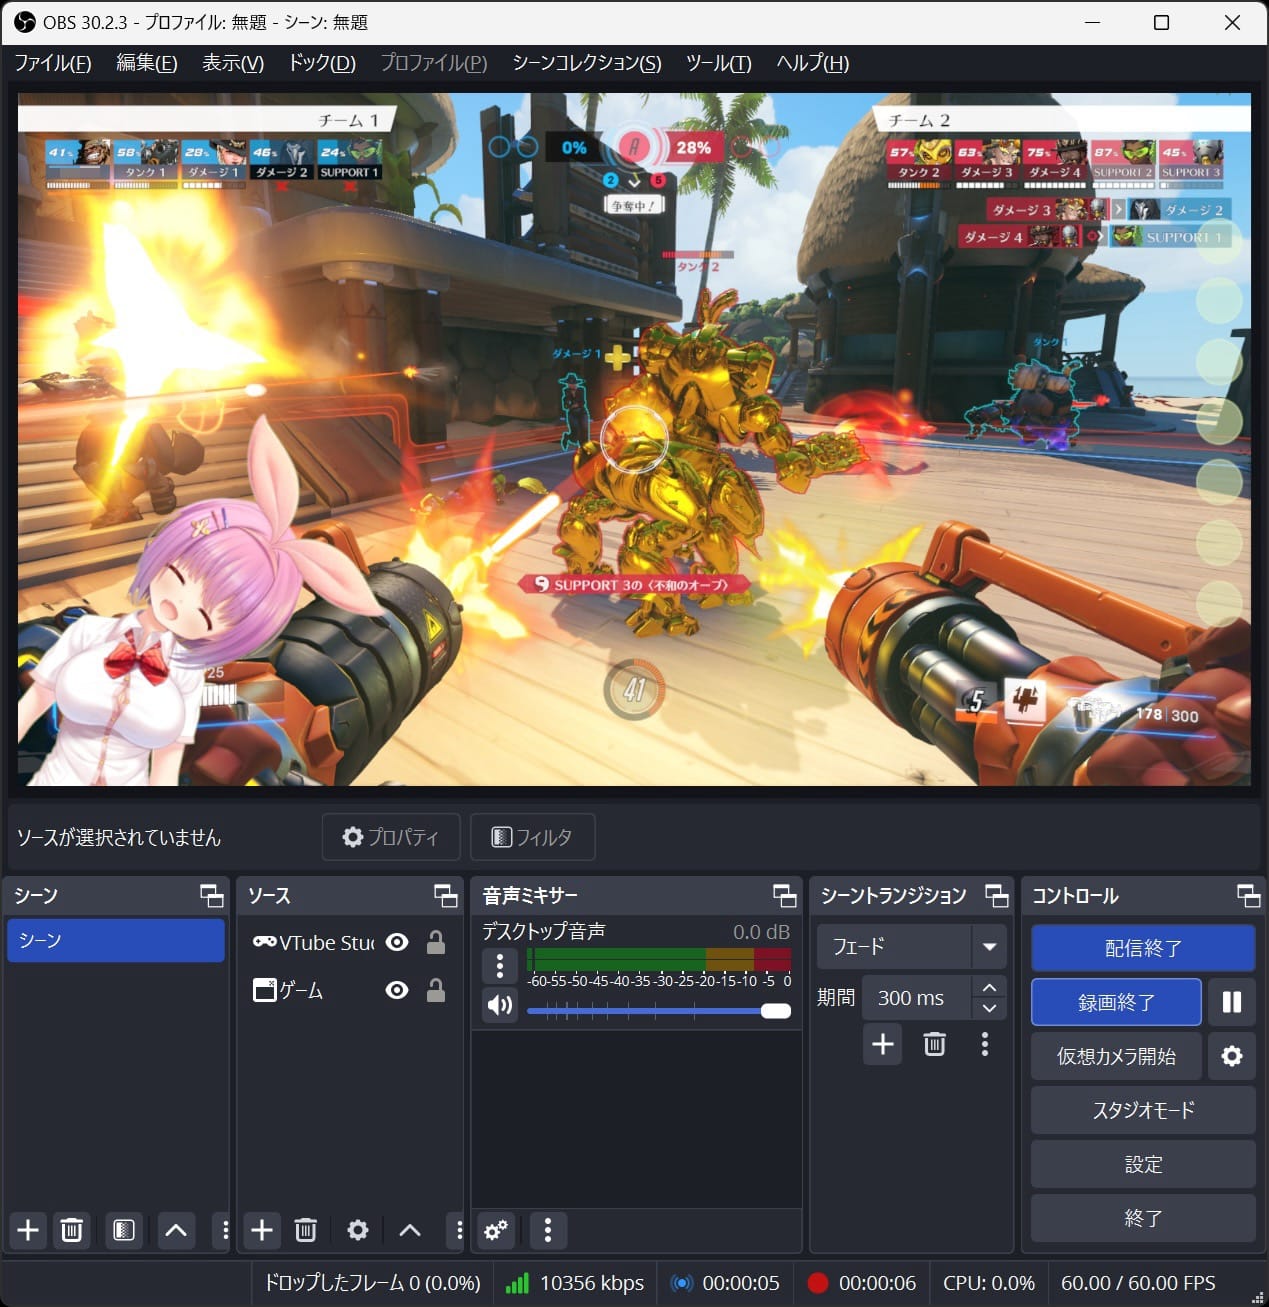Pop out the 音声ミキサー dock

pyautogui.click(x=785, y=895)
